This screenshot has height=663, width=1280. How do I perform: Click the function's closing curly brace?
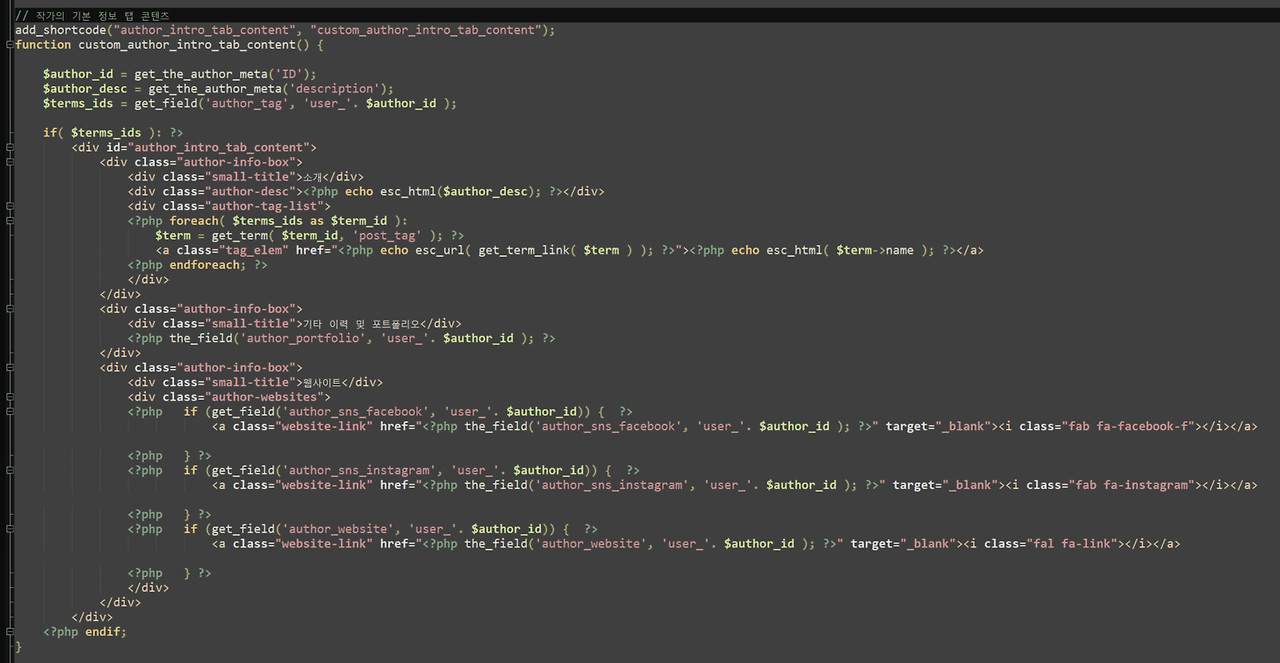click(x=18, y=646)
